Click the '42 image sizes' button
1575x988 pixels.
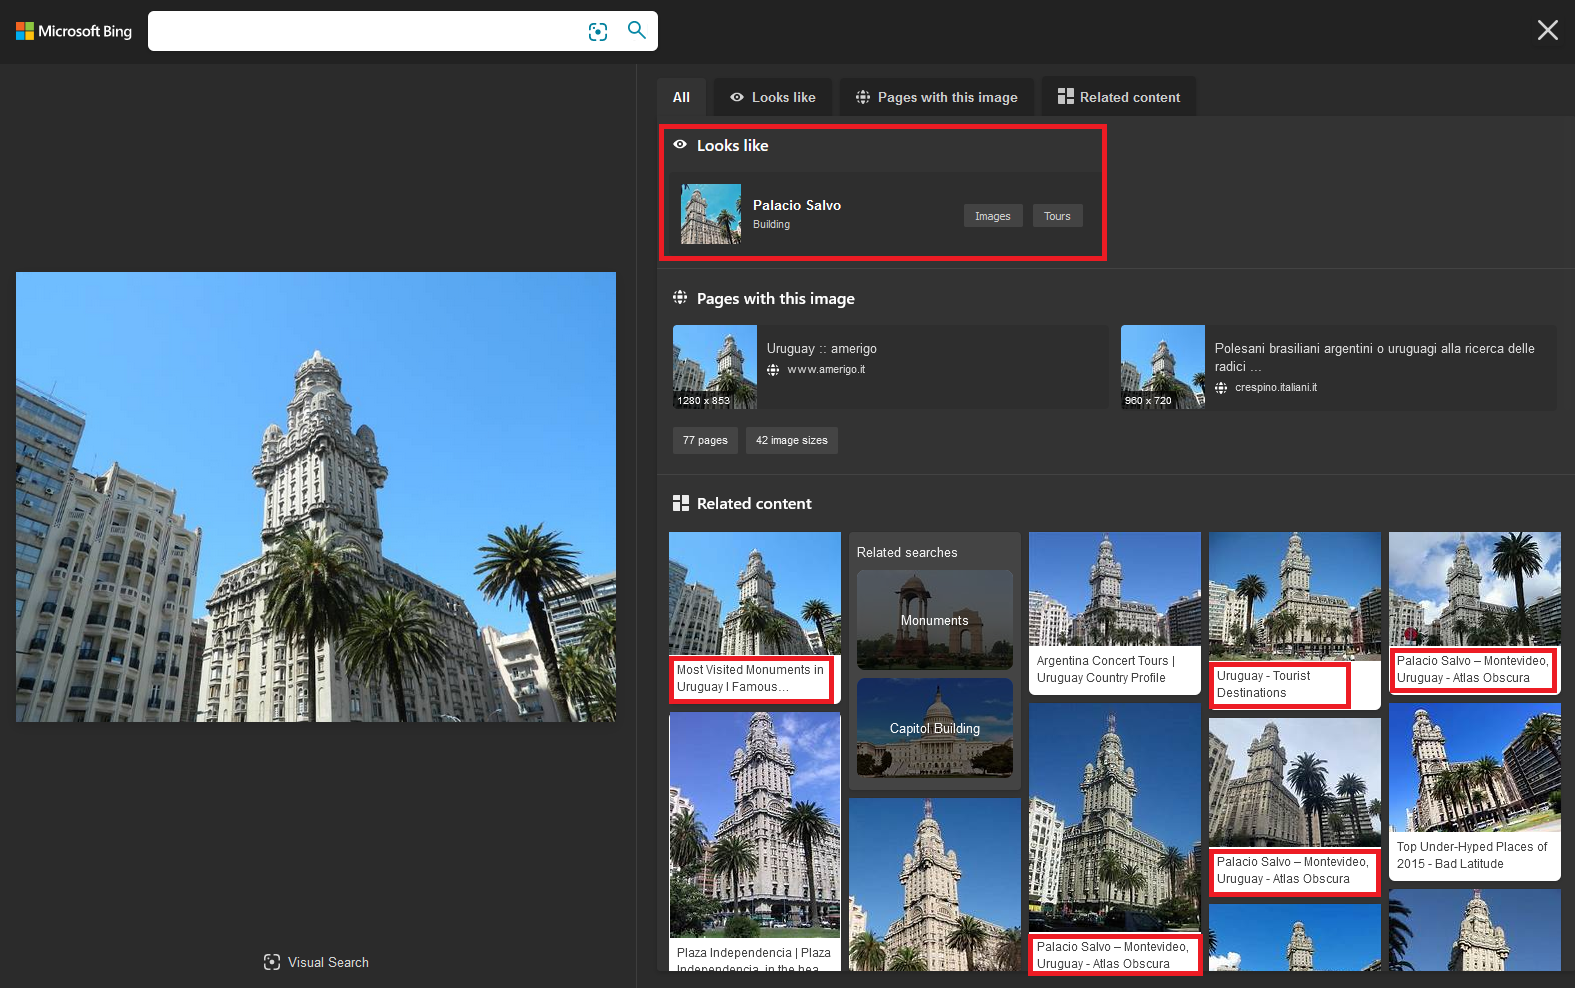(x=792, y=440)
